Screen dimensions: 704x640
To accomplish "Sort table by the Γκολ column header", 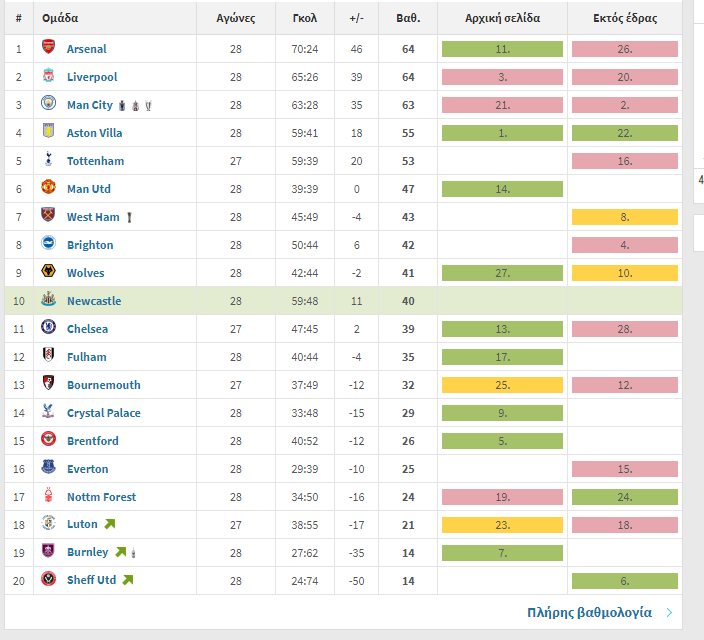I will pos(305,18).
